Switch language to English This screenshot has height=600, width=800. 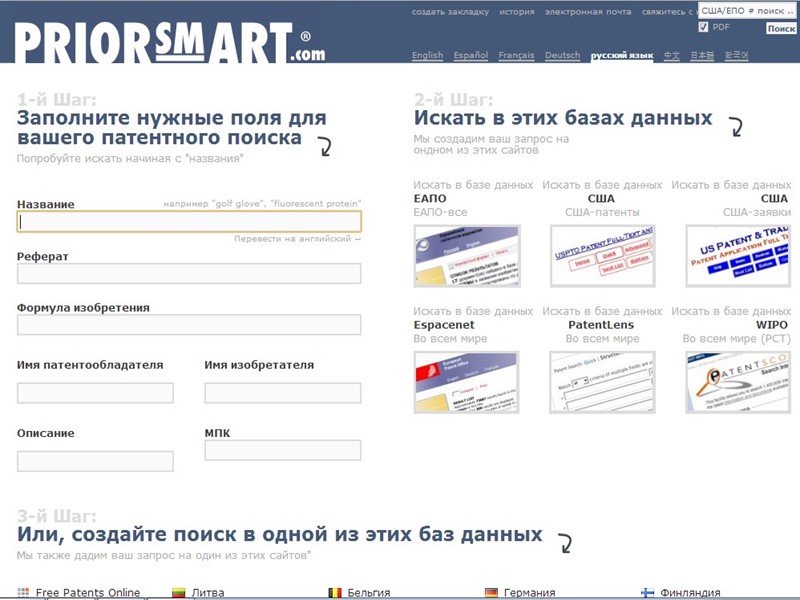[428, 55]
